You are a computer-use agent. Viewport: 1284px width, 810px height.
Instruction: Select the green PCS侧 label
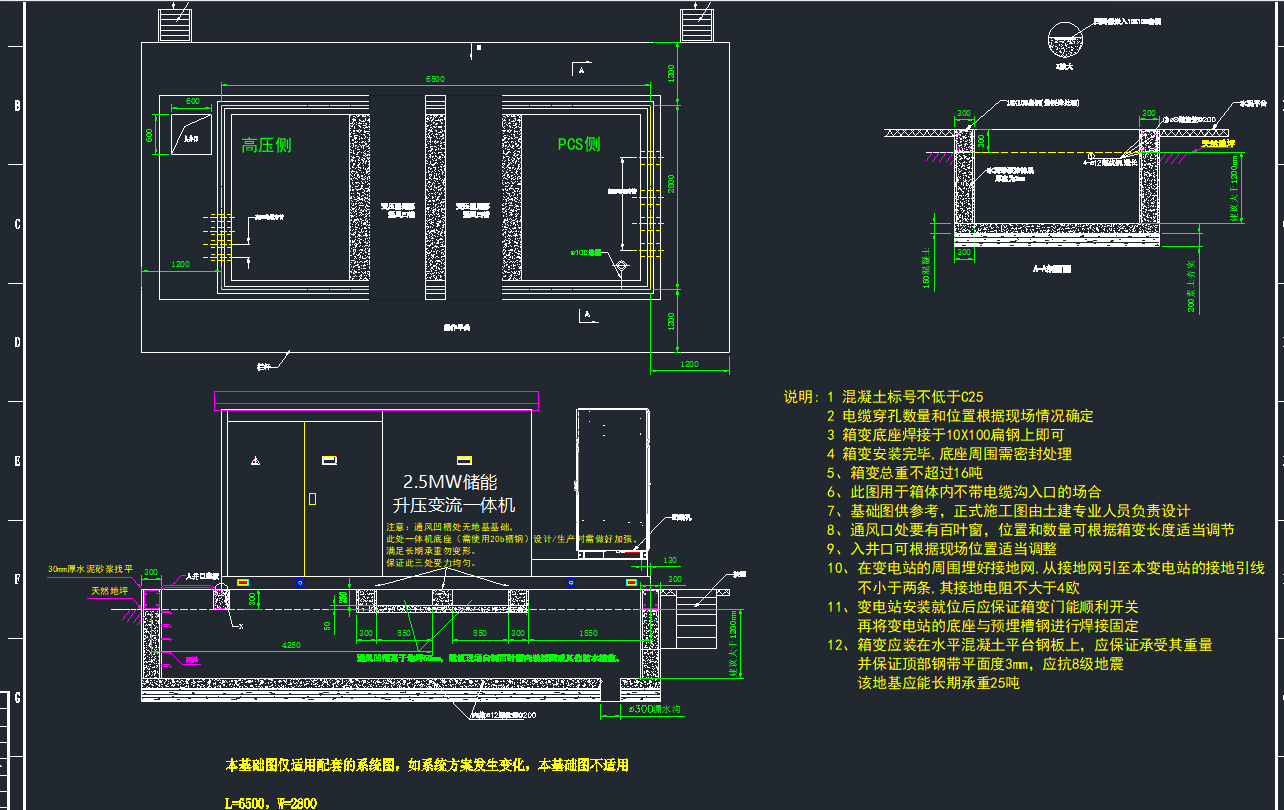(579, 145)
